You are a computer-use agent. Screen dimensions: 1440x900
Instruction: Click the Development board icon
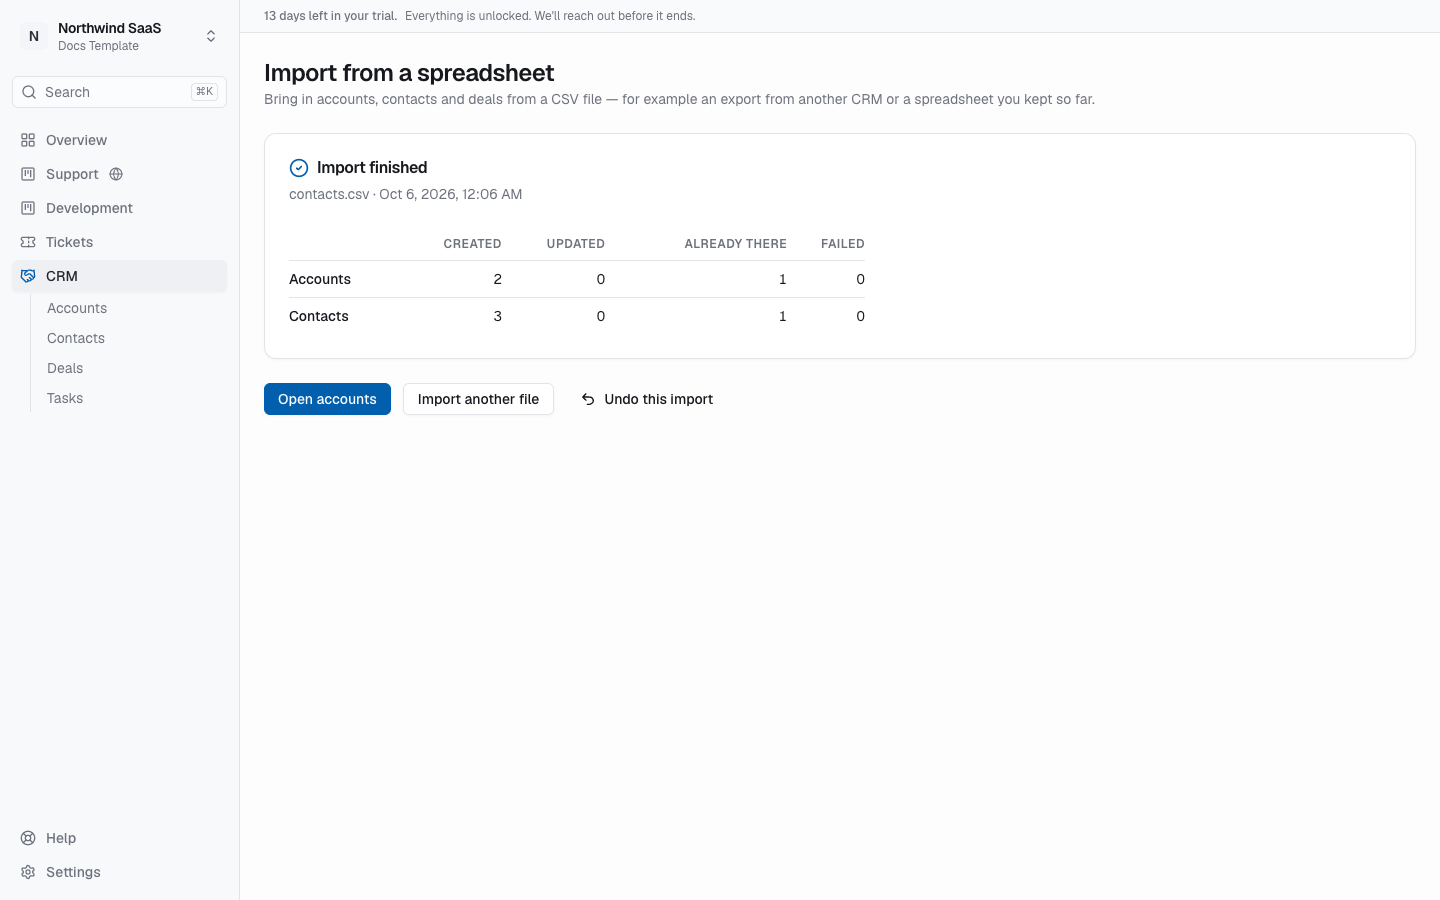pyautogui.click(x=28, y=208)
